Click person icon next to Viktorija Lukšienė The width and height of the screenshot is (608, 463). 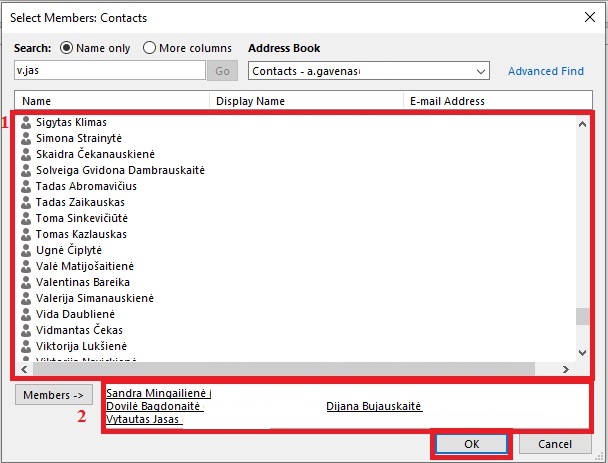[27, 346]
